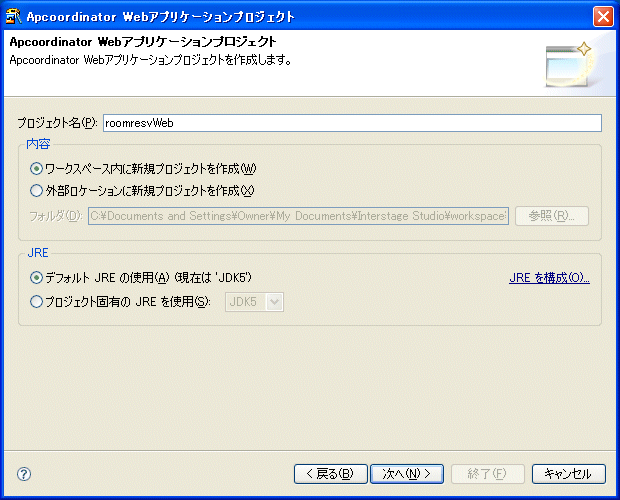
Task: Click the フォルダ(D) label
Action: pos(56,216)
